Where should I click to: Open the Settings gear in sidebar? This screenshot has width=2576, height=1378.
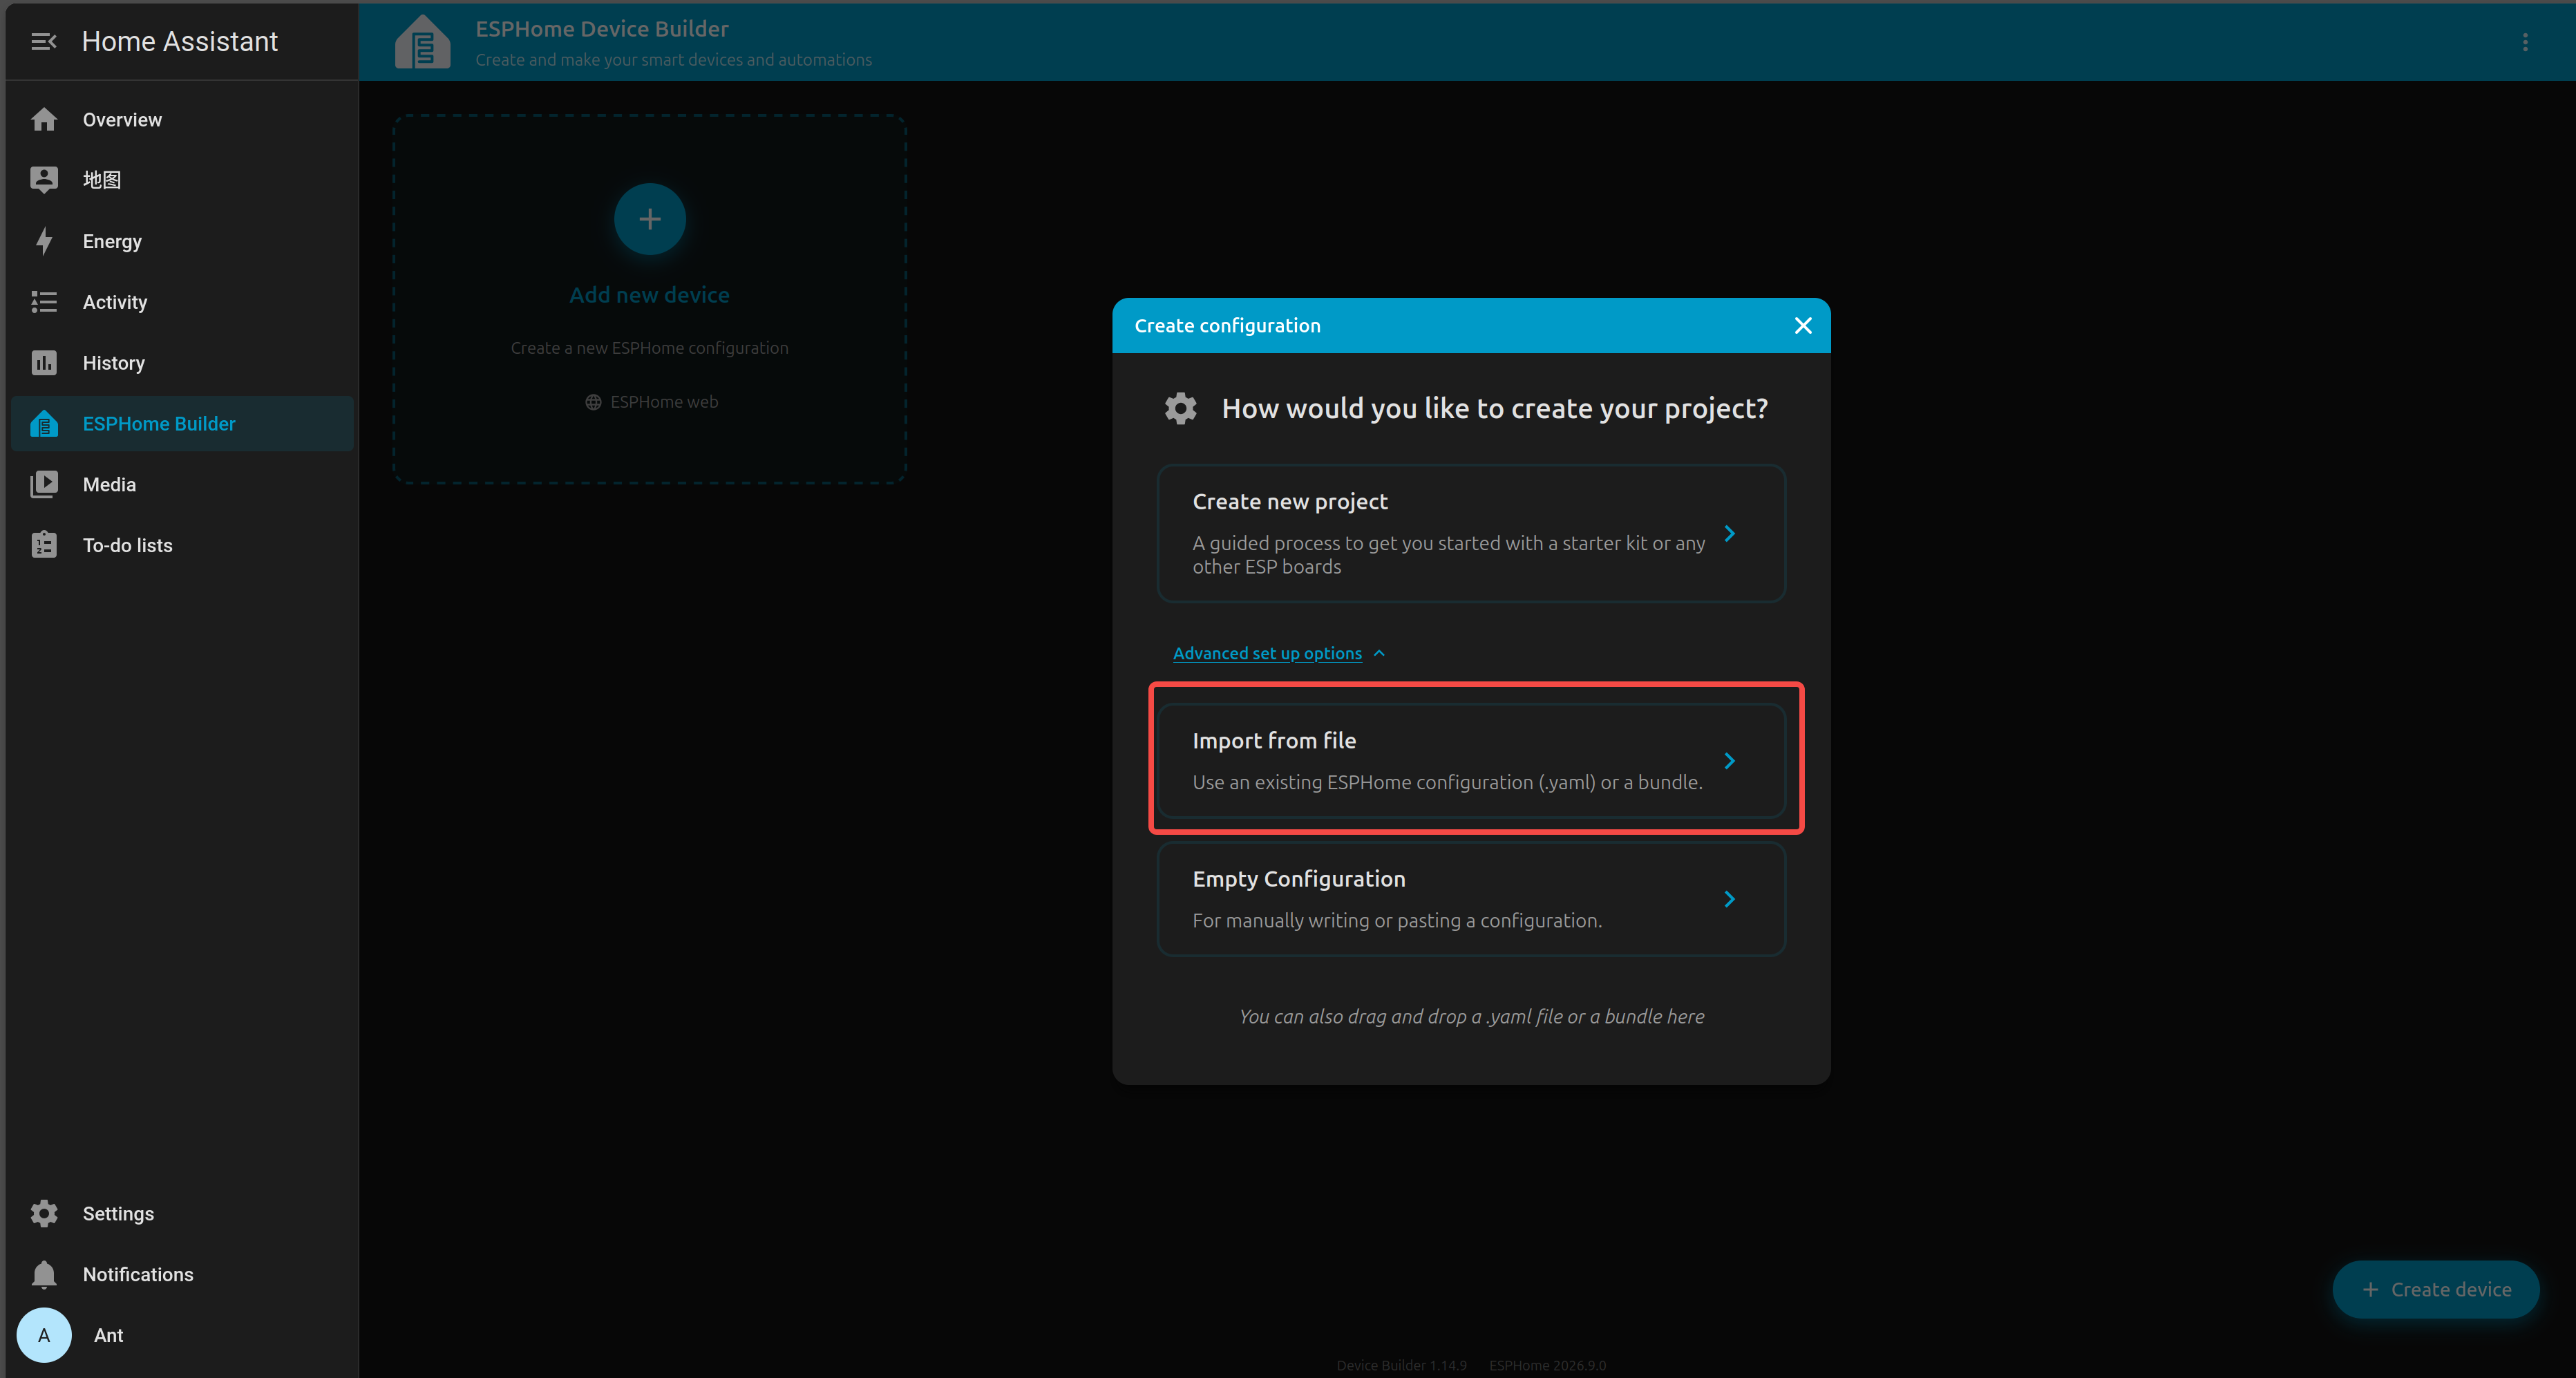pyautogui.click(x=44, y=1214)
